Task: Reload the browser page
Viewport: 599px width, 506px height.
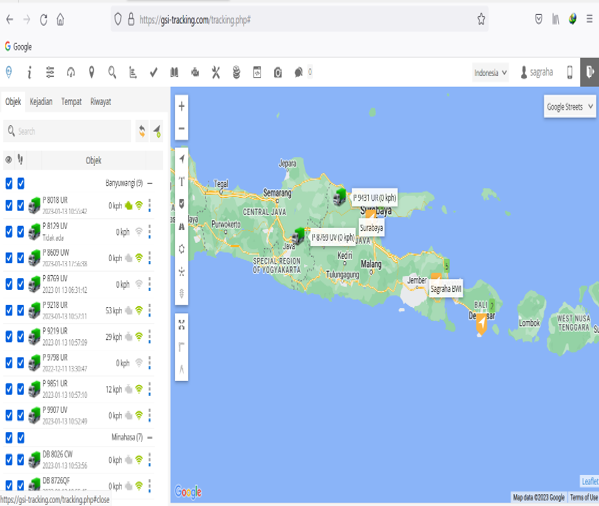Action: 44,19
